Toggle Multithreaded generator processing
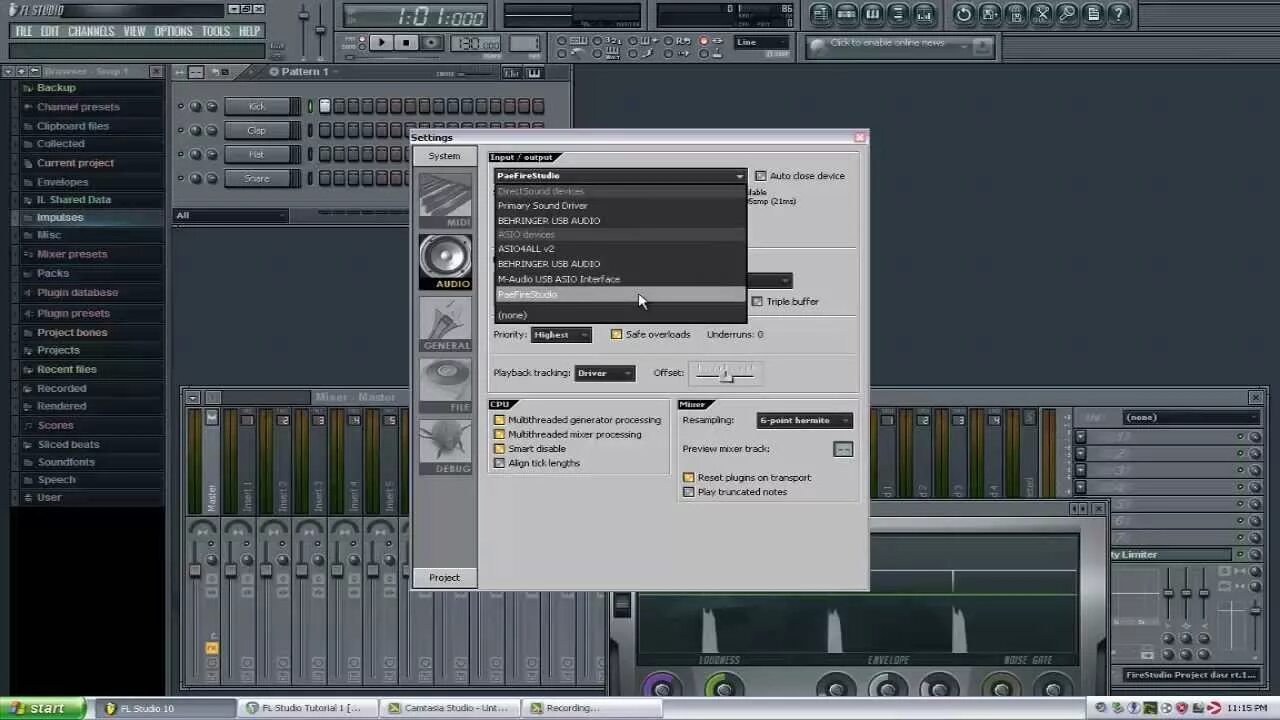 (x=499, y=420)
